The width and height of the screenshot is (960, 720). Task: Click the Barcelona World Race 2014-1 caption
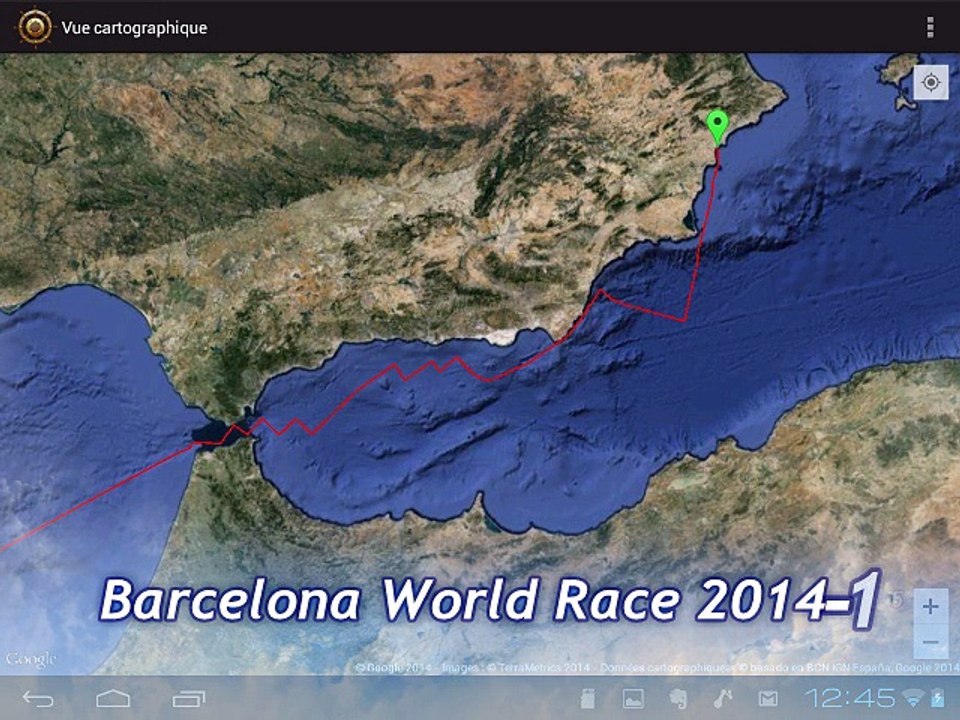pos(490,600)
